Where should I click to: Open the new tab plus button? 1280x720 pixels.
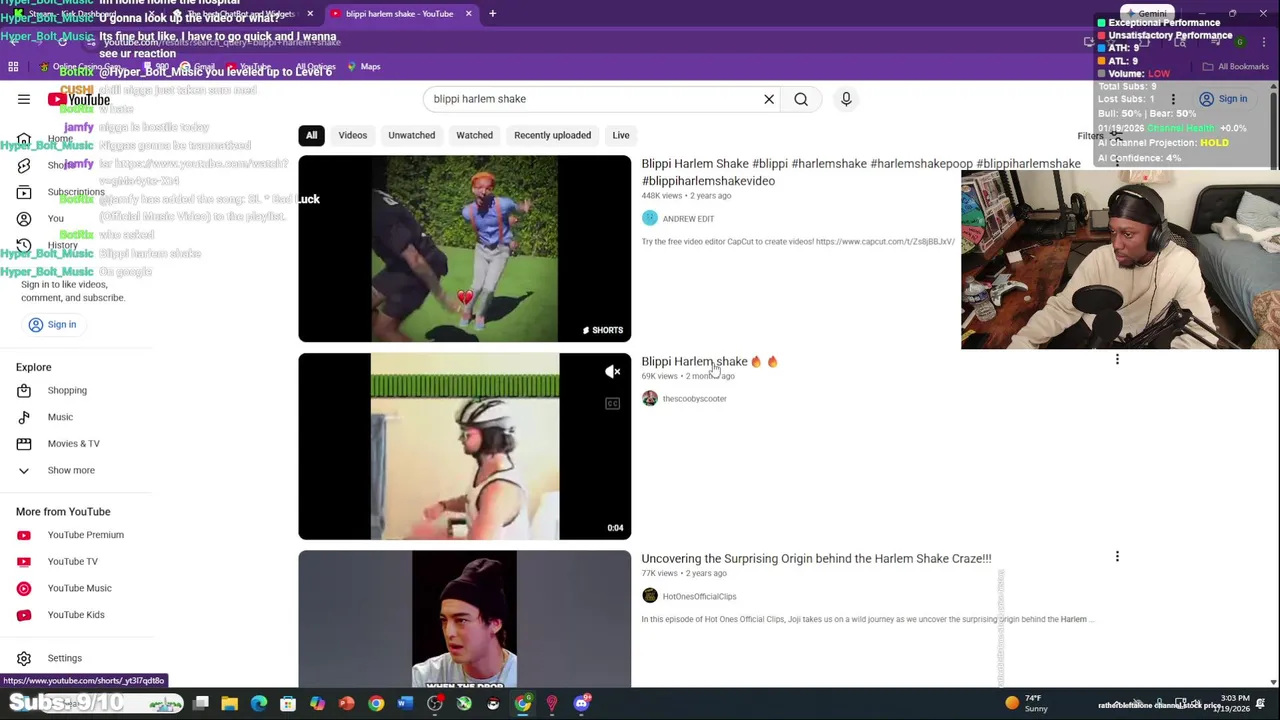492,14
